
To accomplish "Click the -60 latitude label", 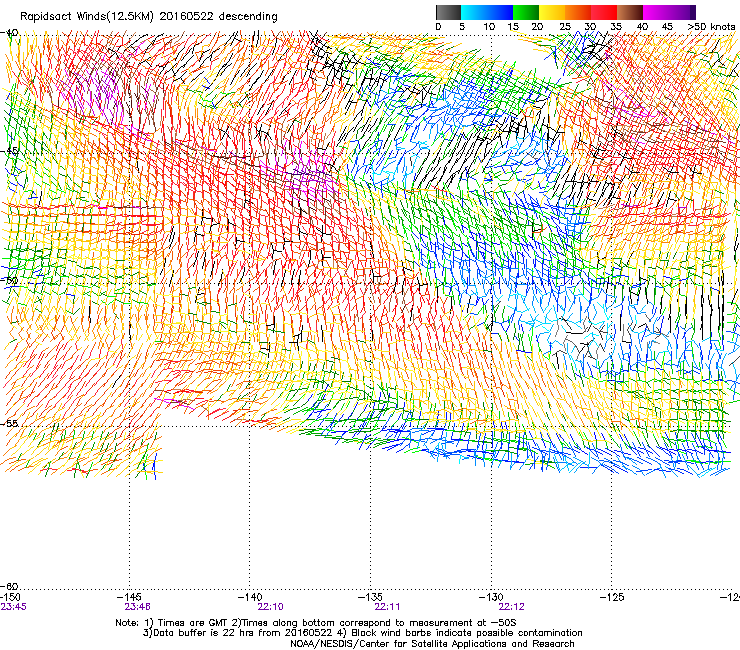I will coord(9,586).
